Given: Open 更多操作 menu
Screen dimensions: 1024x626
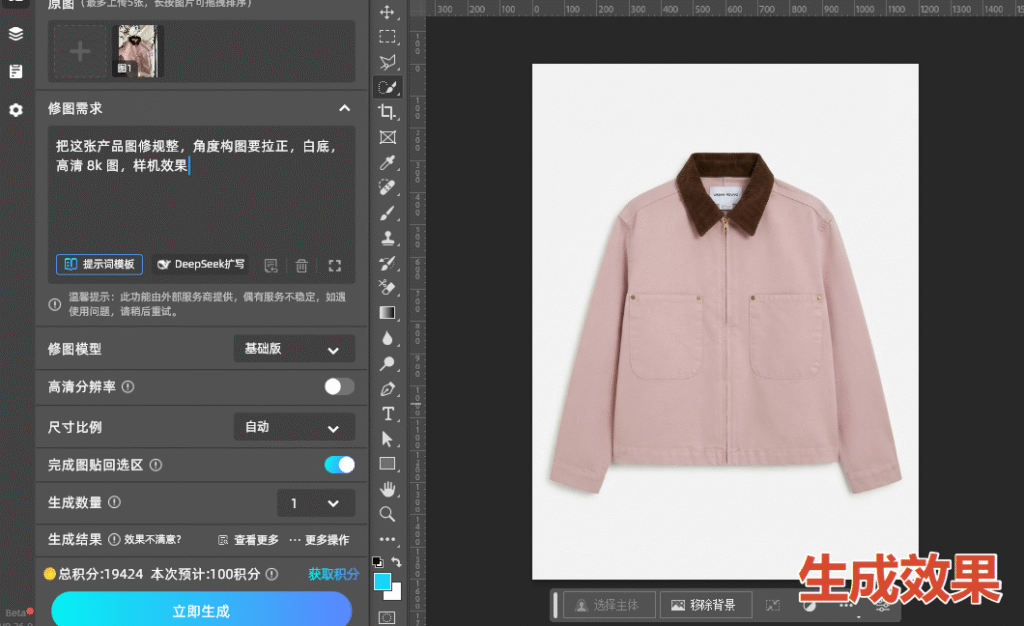Looking at the screenshot, I should (x=319, y=540).
